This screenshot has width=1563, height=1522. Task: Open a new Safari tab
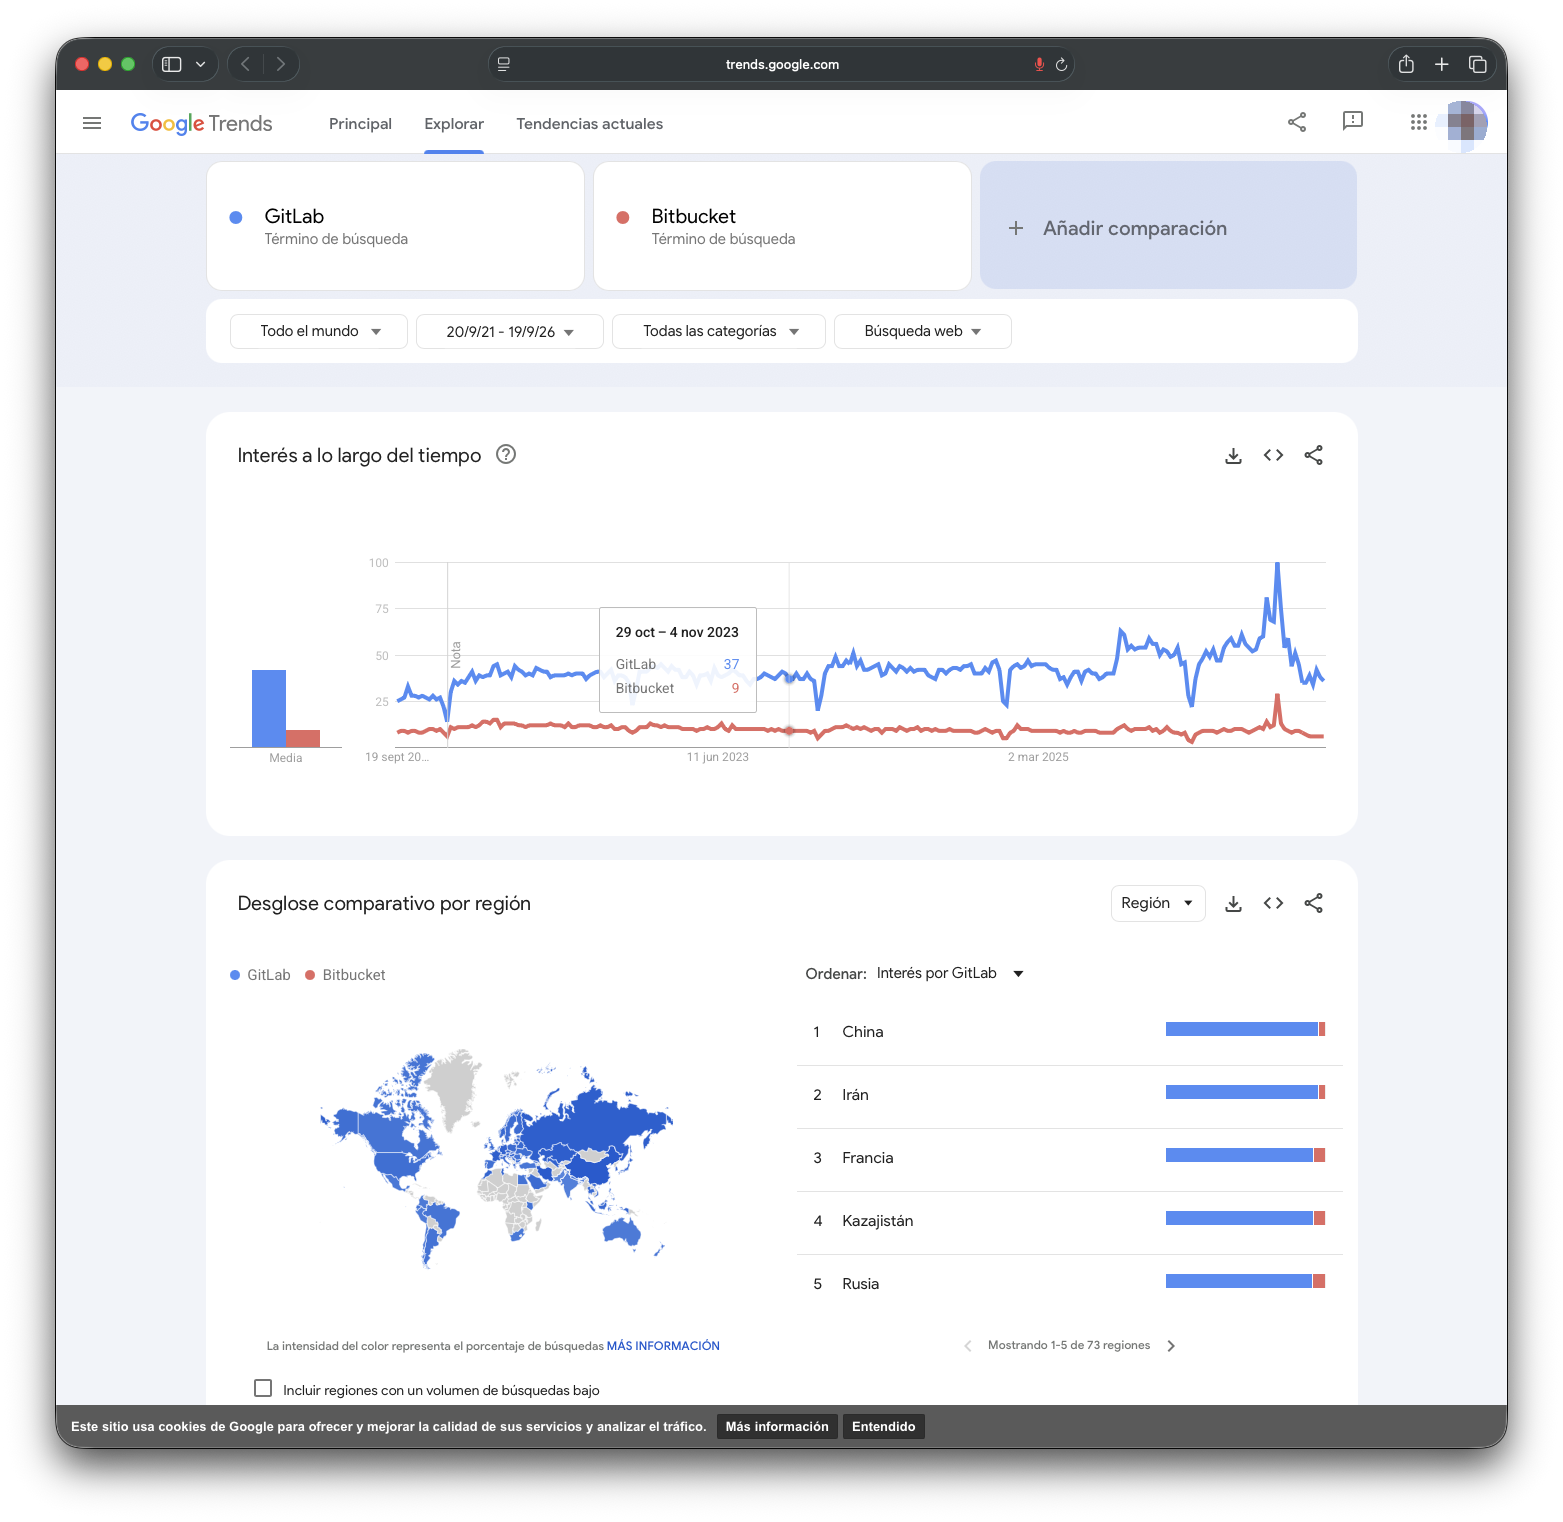click(1441, 64)
